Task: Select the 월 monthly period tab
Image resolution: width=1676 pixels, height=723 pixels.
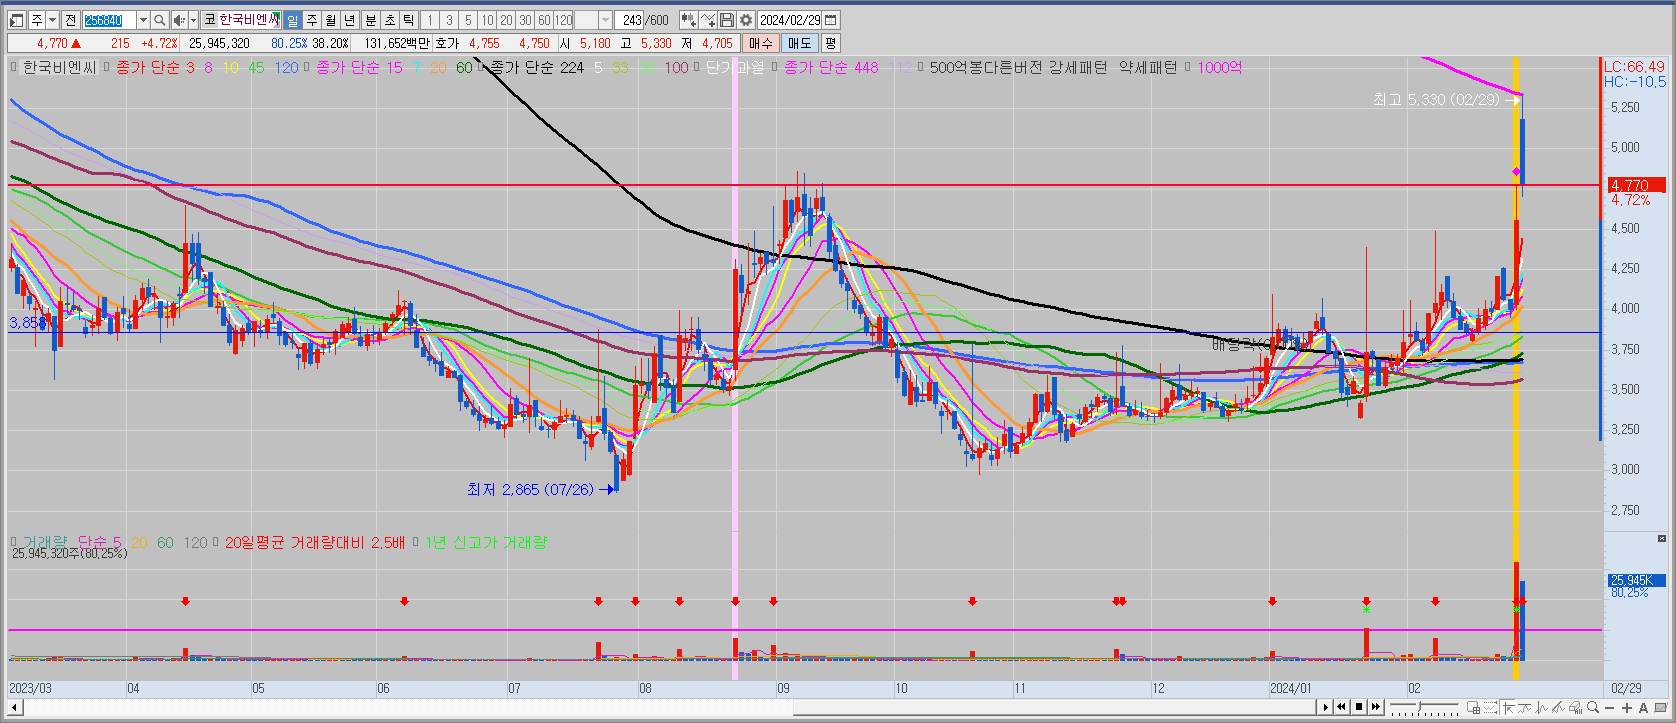Action: tap(330, 20)
